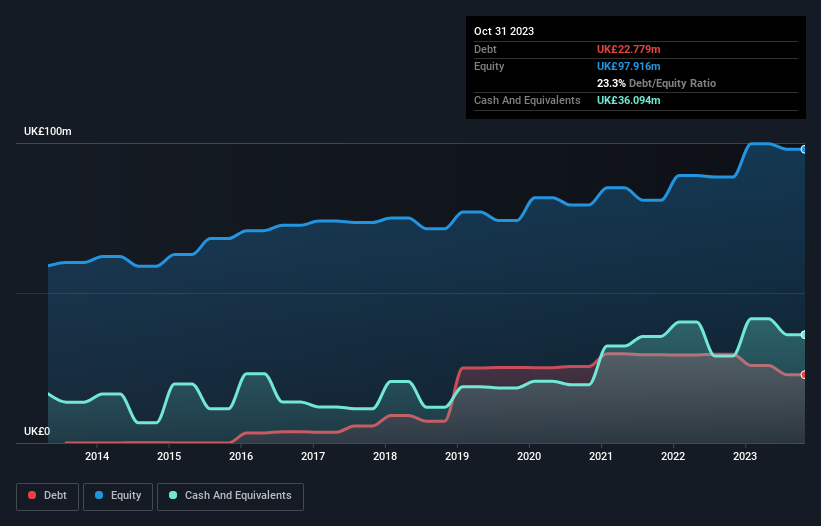Click the Debt row label in tooltip
Screen dimensions: 821x526
(x=485, y=49)
